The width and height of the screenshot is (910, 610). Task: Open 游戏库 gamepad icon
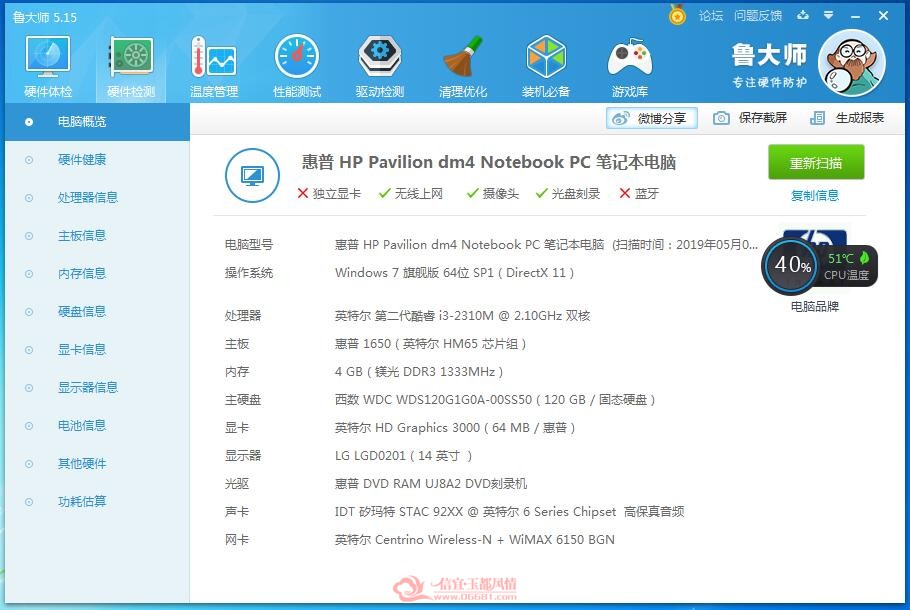coord(630,66)
